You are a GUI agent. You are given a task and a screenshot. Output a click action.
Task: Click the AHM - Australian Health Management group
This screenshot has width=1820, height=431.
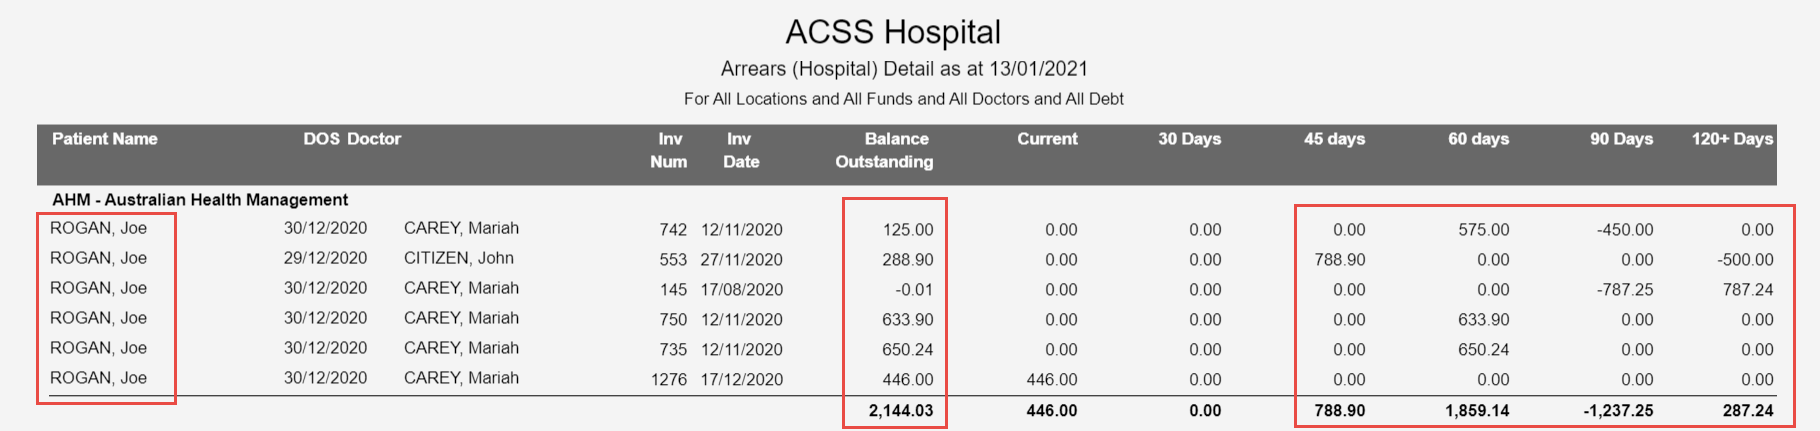200,200
